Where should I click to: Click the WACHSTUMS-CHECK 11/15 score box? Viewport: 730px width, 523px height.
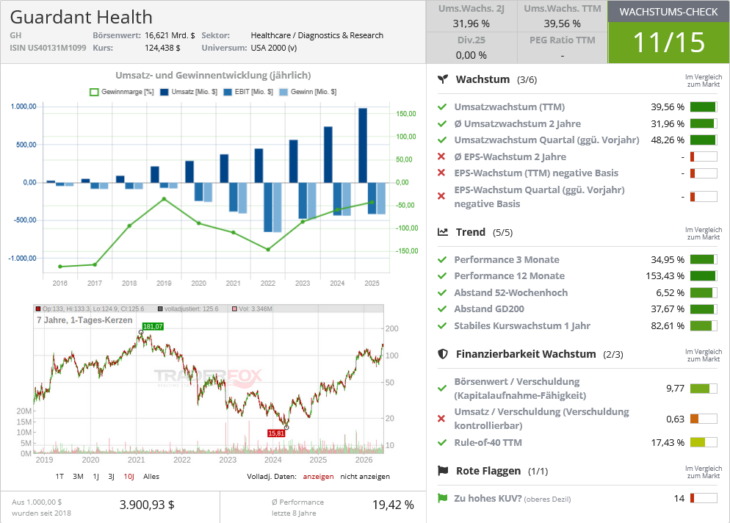(x=669, y=32)
